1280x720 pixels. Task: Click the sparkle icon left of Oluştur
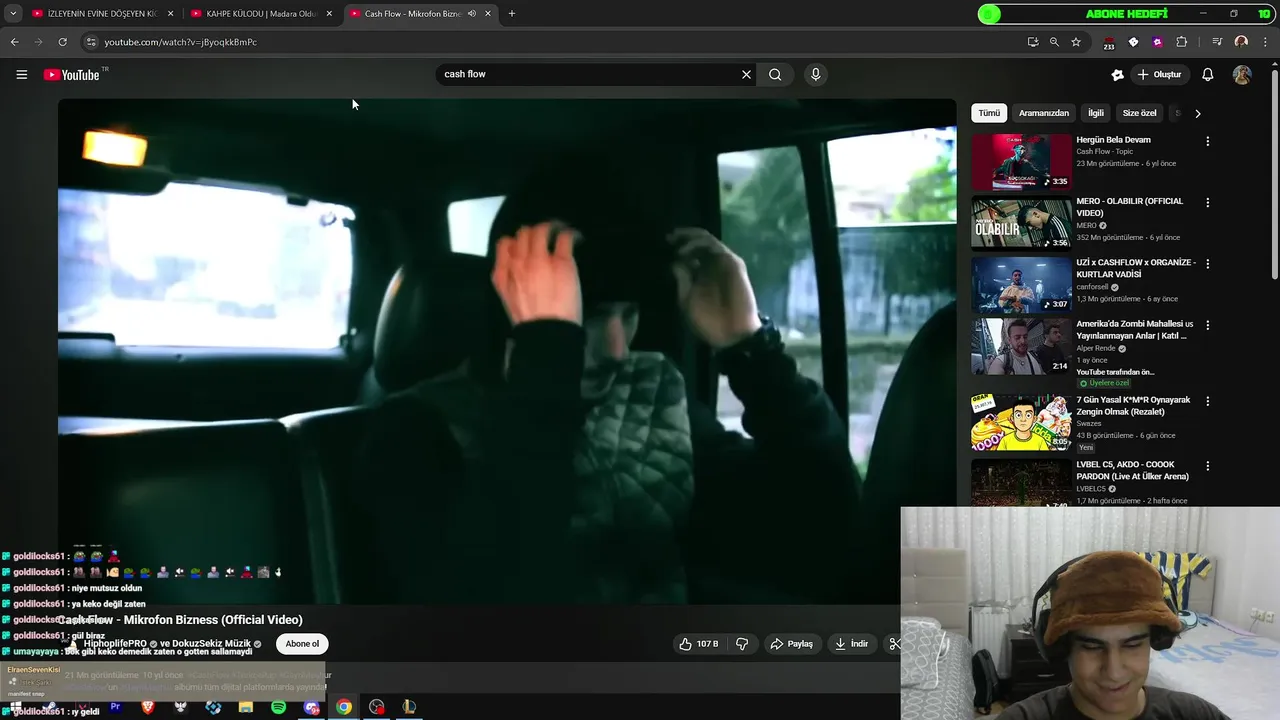click(1117, 75)
